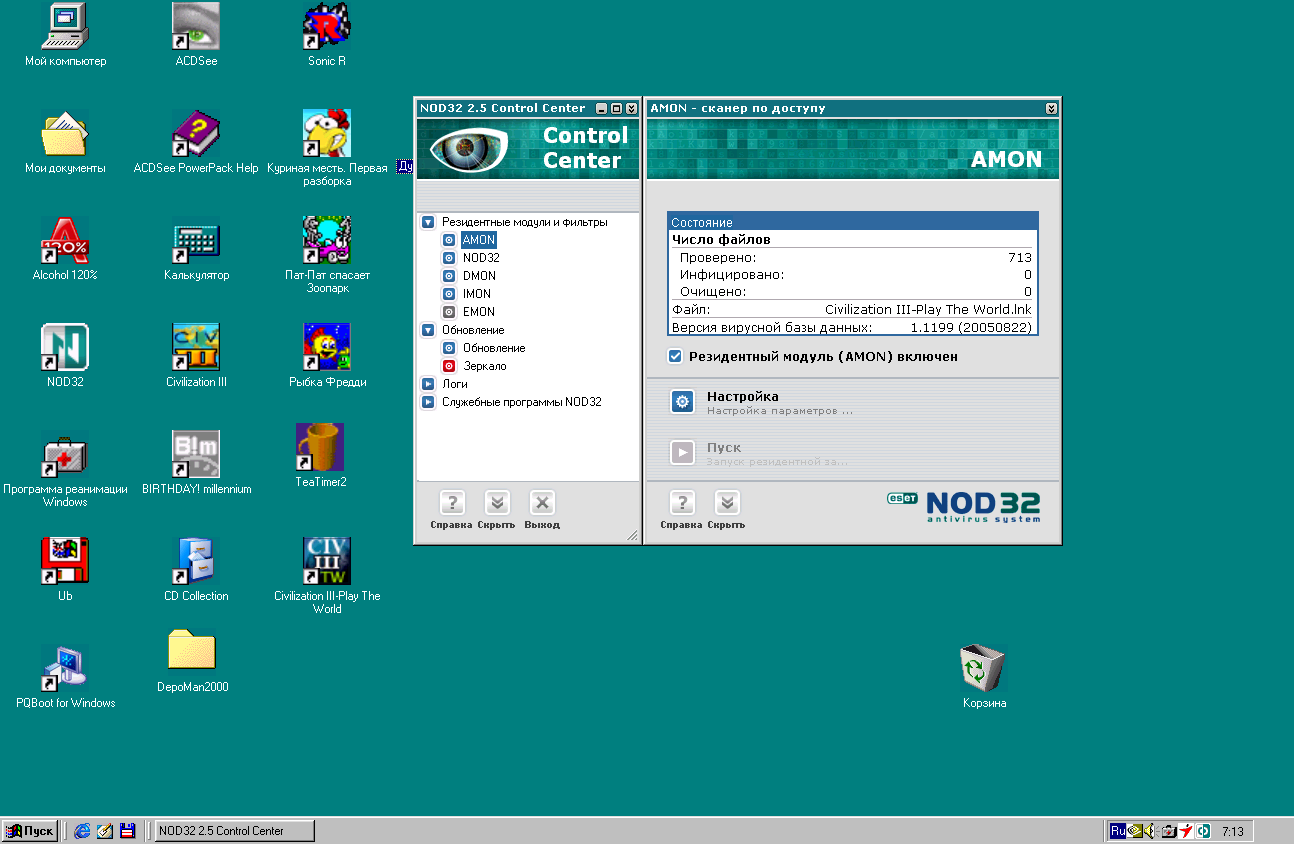1294x844 pixels.
Task: Click the NVIDIA tray icon
Action: tap(1134, 831)
